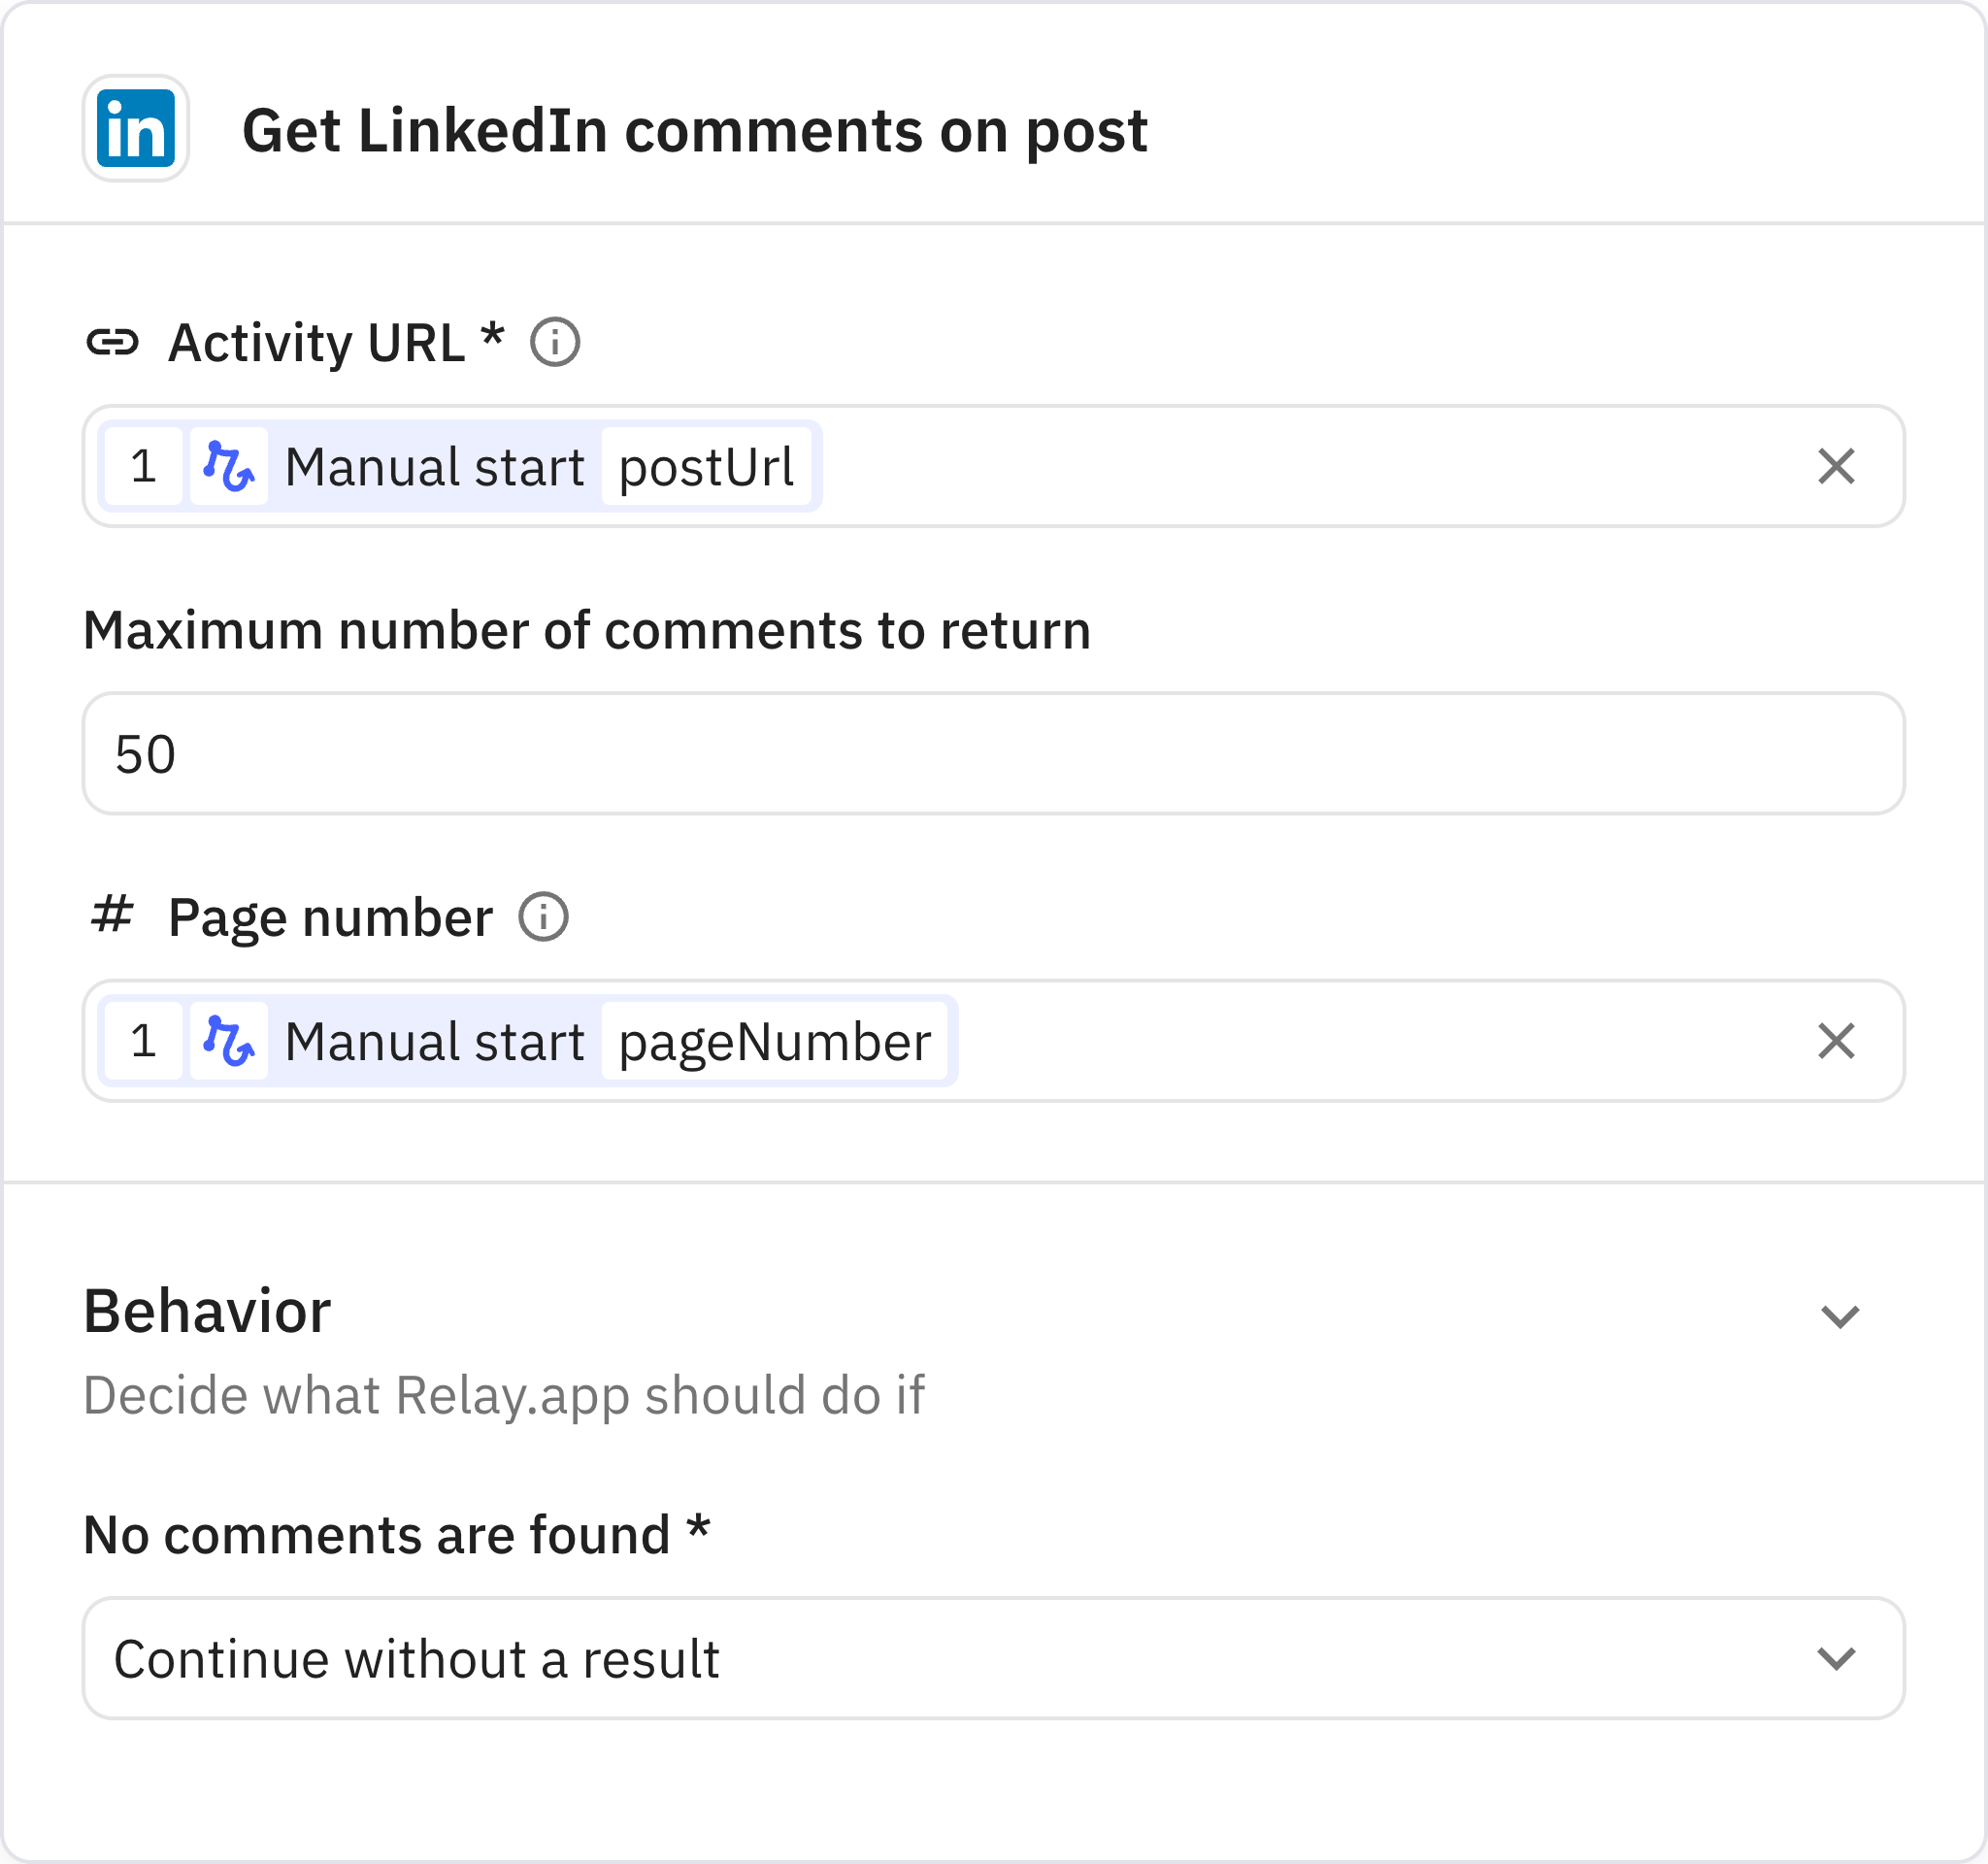
Task: Click the Activity URL info icon
Action: point(555,343)
